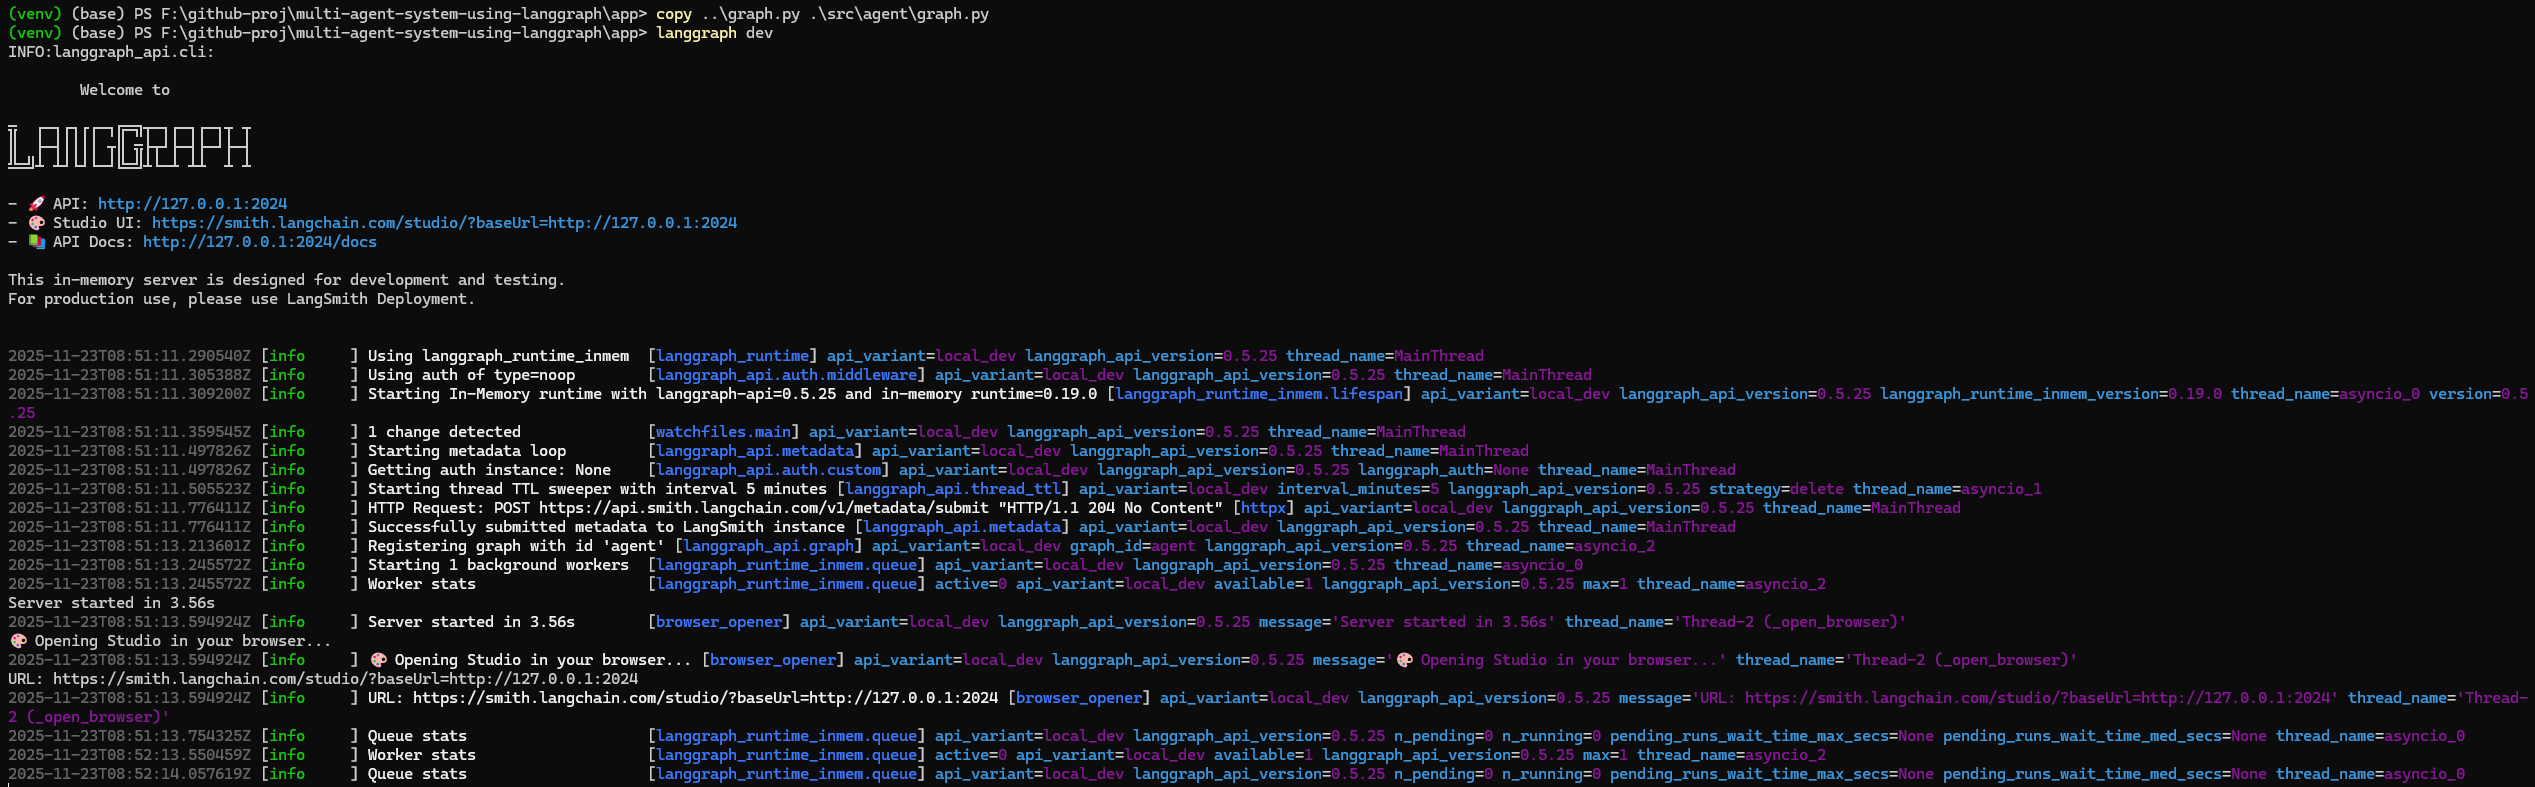Click the 'langgraph dev' command text
The height and width of the screenshot is (787, 2535).
point(714,33)
